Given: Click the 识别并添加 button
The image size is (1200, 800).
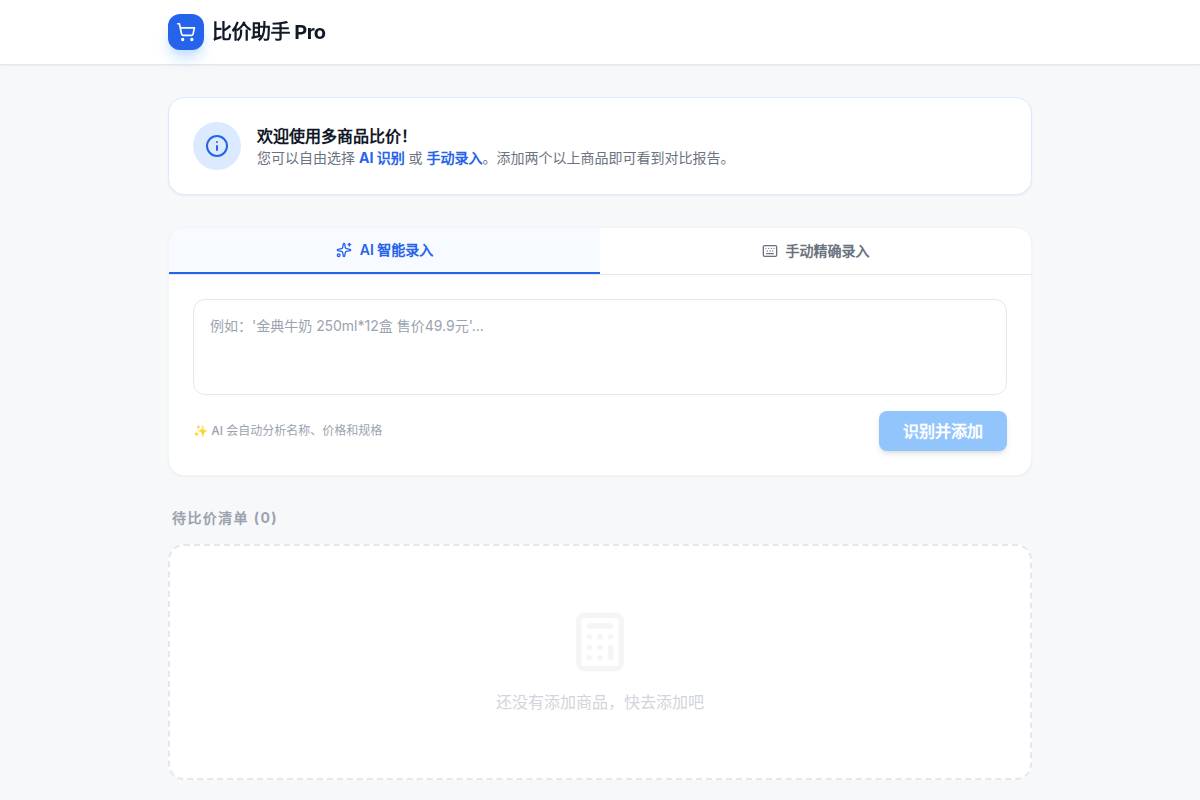Looking at the screenshot, I should point(942,431).
